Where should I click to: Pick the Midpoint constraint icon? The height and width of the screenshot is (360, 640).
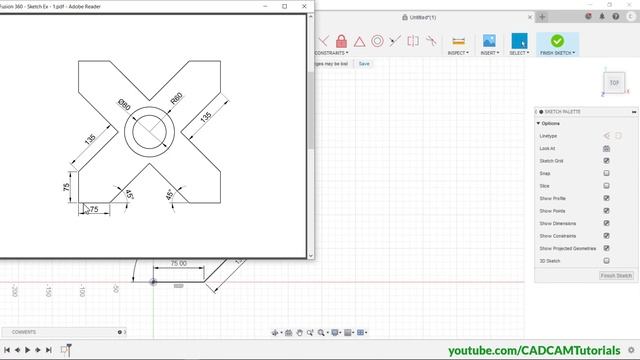[395, 41]
